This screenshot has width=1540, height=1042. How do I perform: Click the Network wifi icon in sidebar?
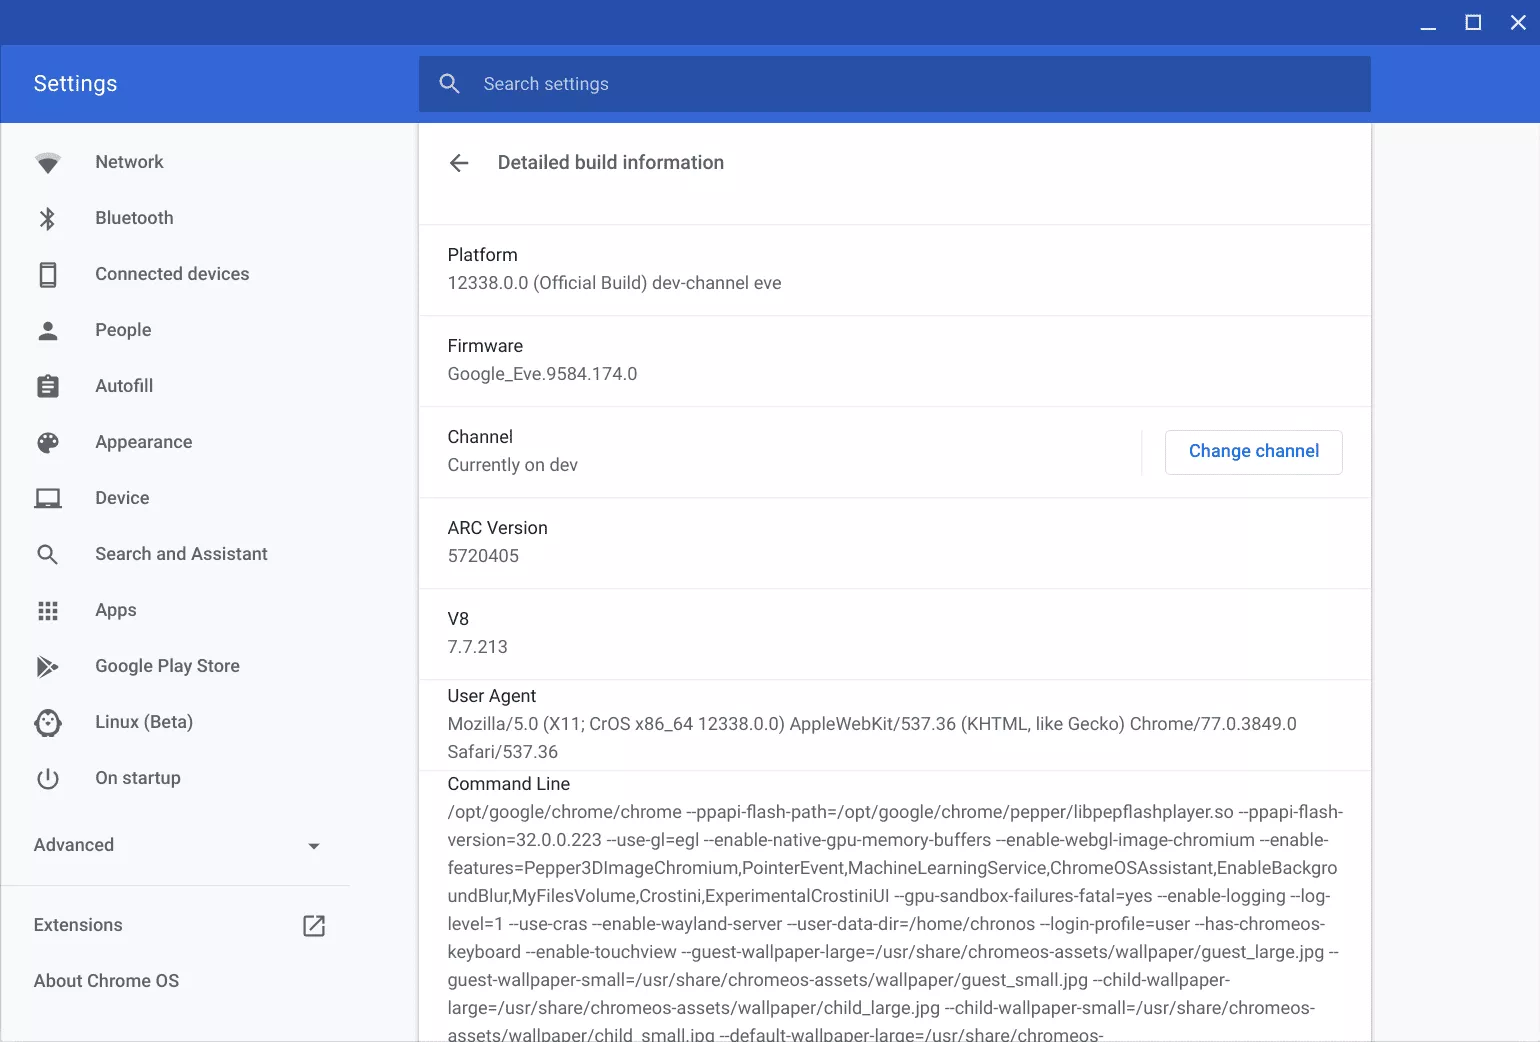coord(48,163)
